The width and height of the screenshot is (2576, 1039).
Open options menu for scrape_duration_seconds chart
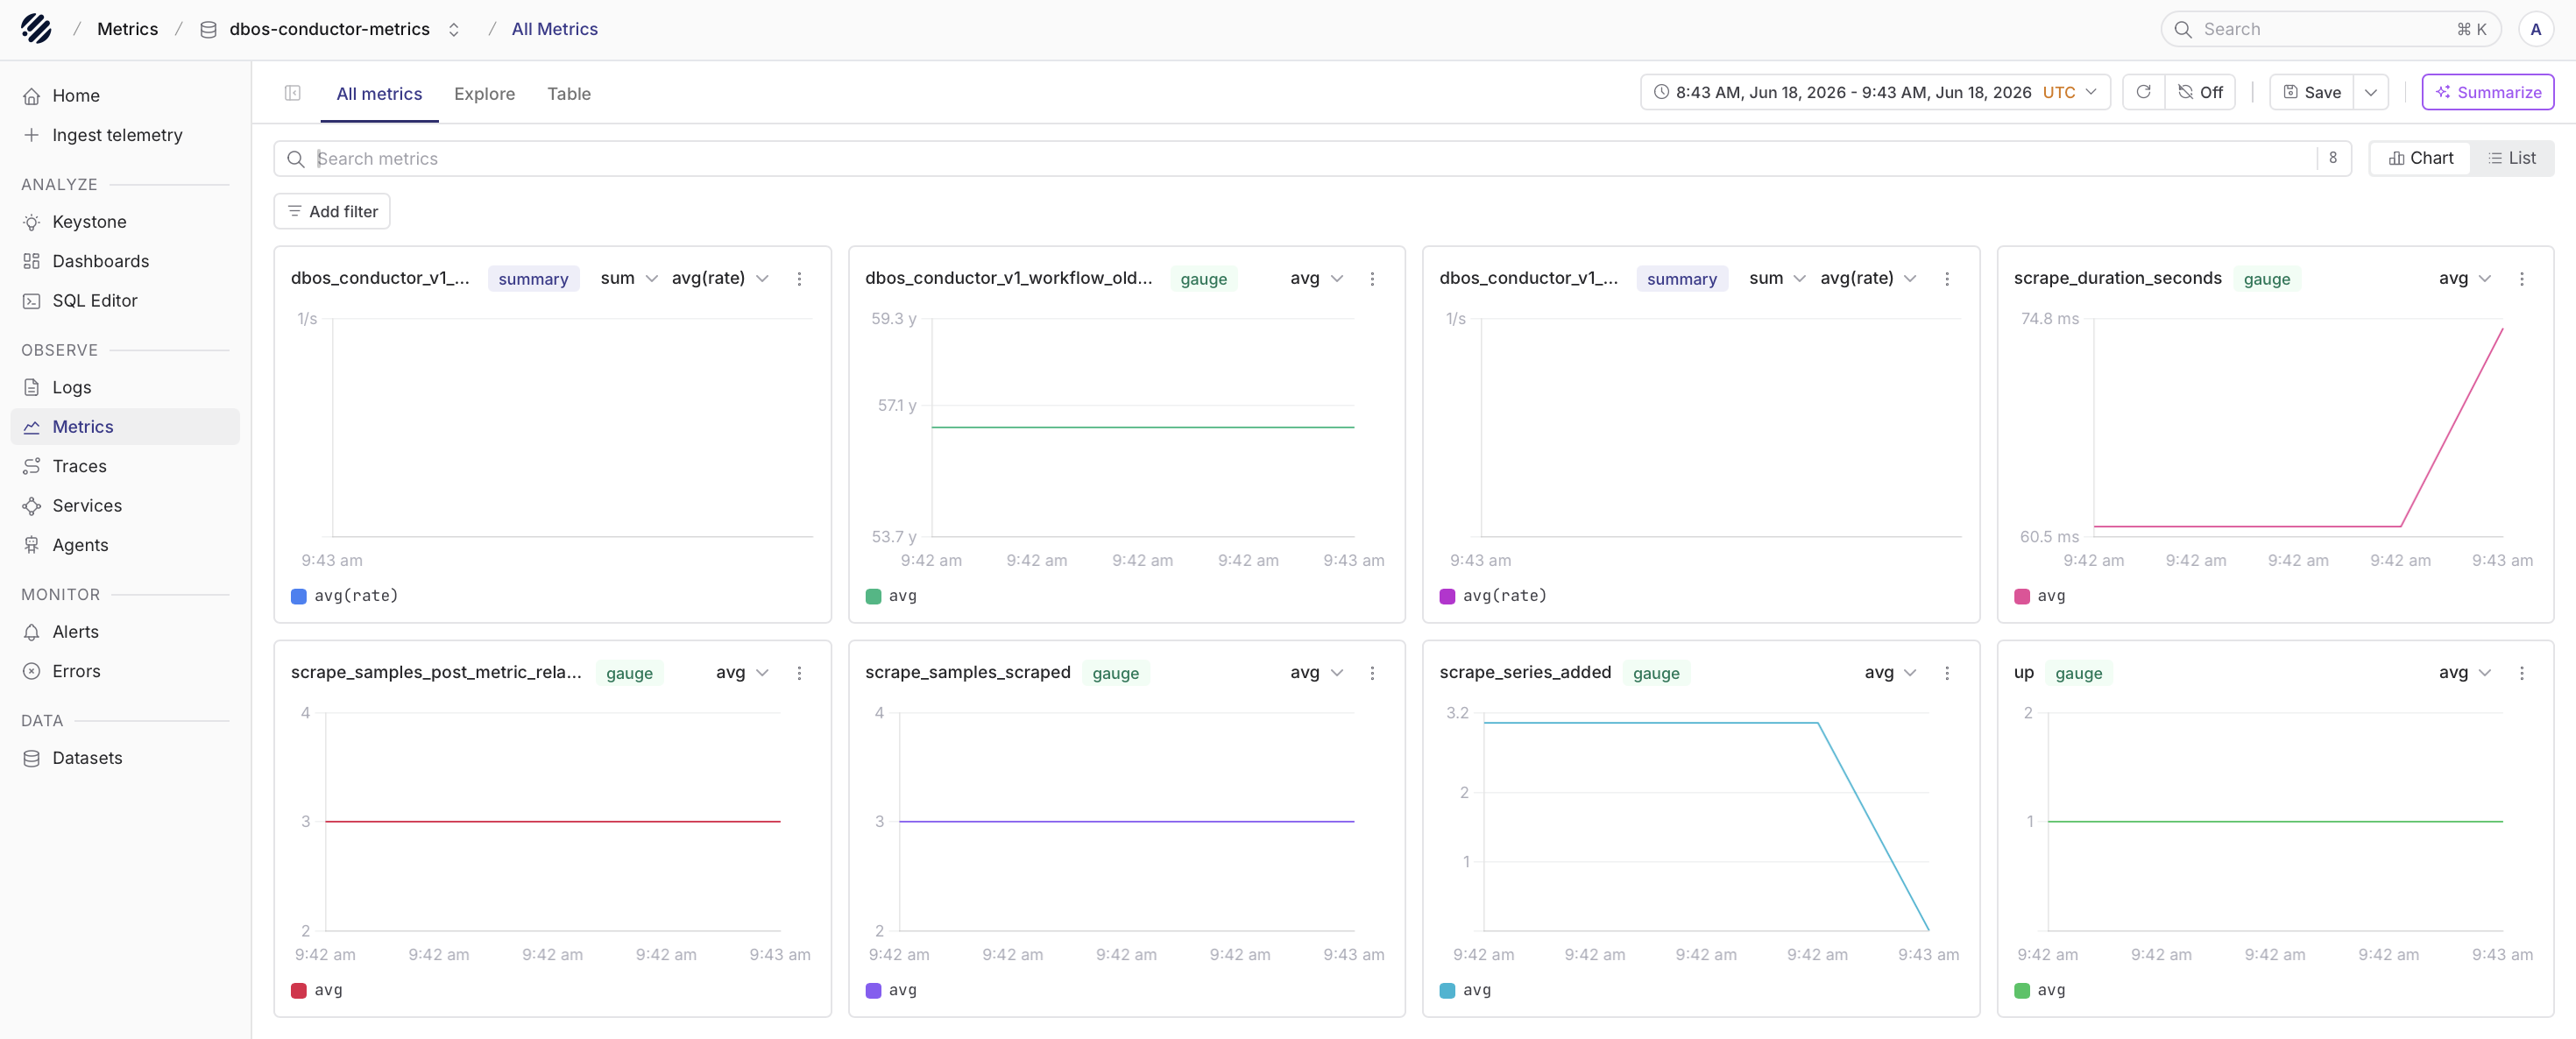pos(2521,279)
